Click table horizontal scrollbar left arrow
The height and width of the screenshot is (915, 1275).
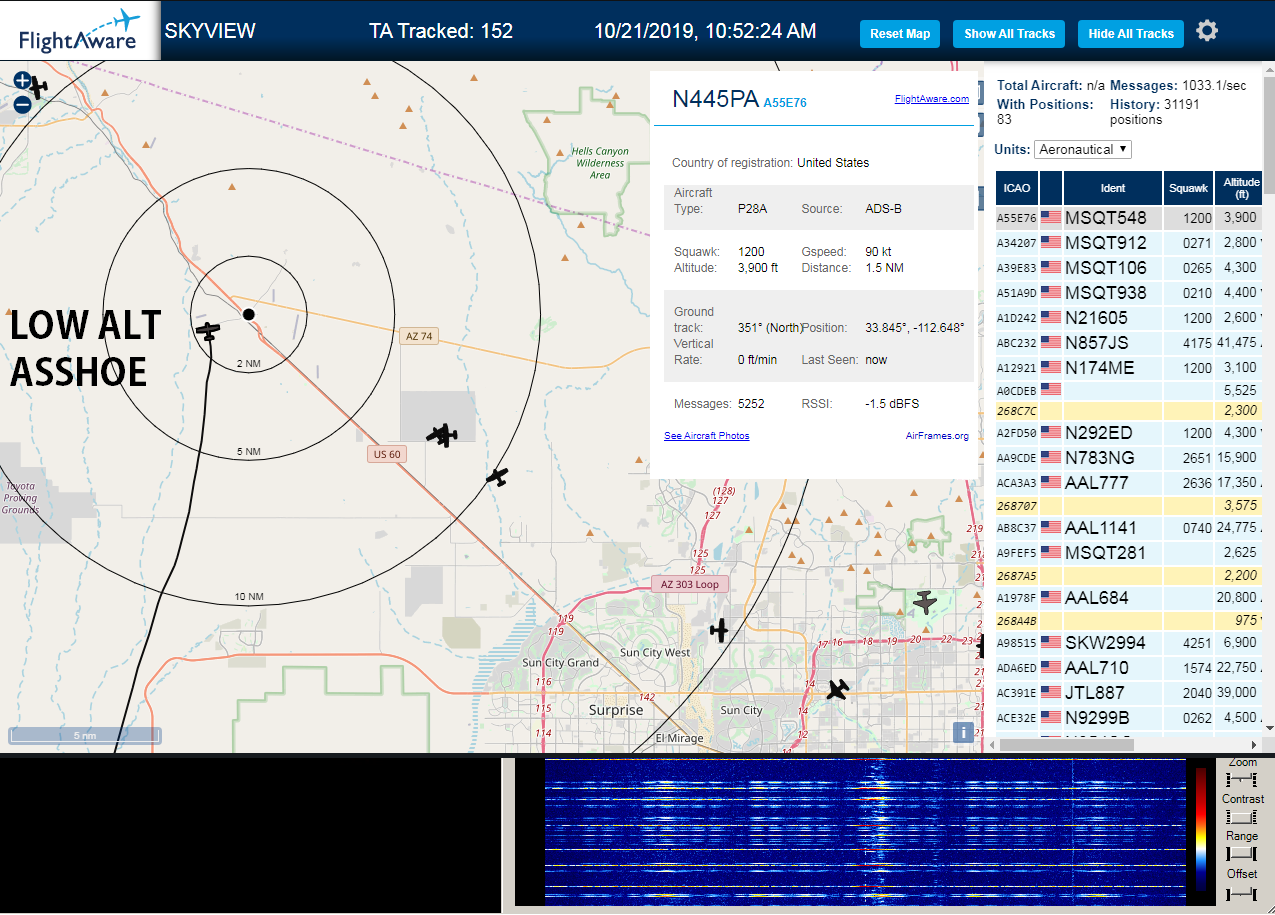click(x=992, y=744)
